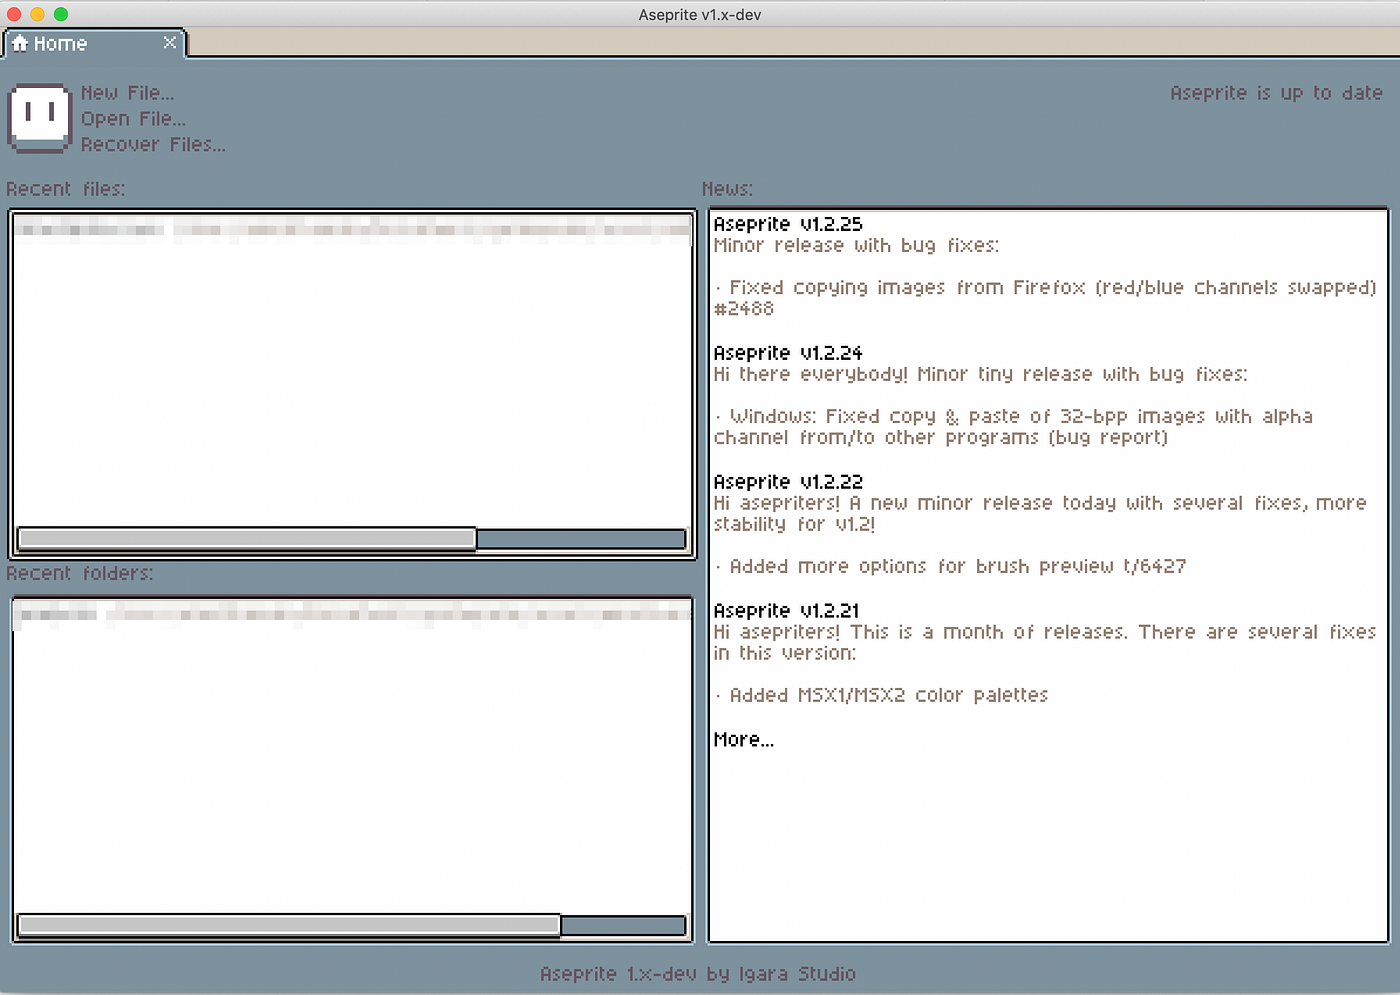Click the Aseprite is up to date status
The height and width of the screenshot is (995, 1400).
(x=1277, y=92)
